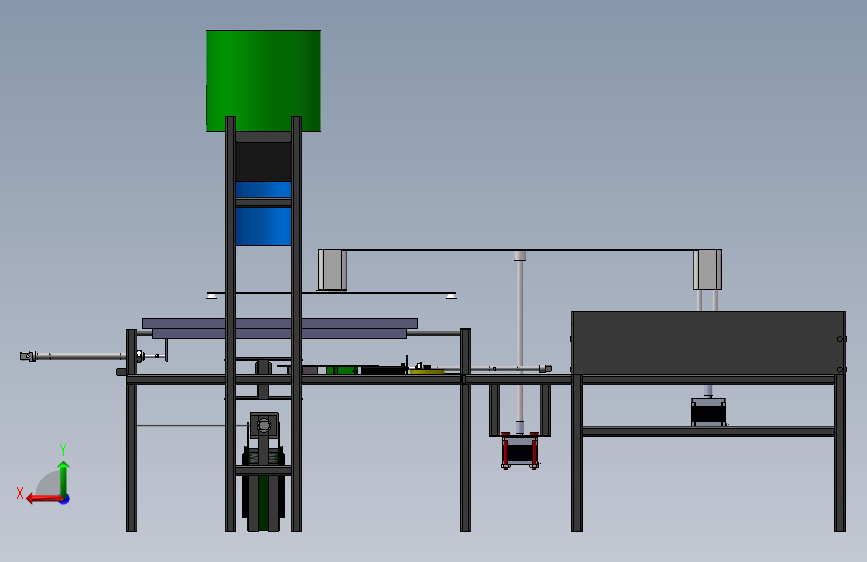Select the green cylindrical hopper on top
Image resolution: width=867 pixels, height=562 pixels.
coord(263,81)
